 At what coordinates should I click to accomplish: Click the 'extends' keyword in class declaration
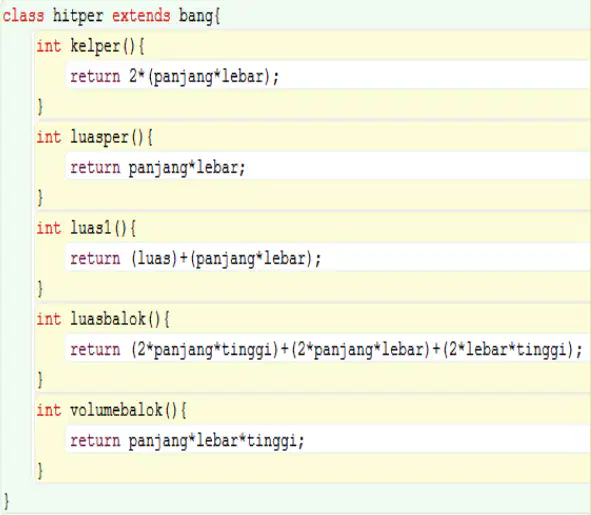coord(141,16)
